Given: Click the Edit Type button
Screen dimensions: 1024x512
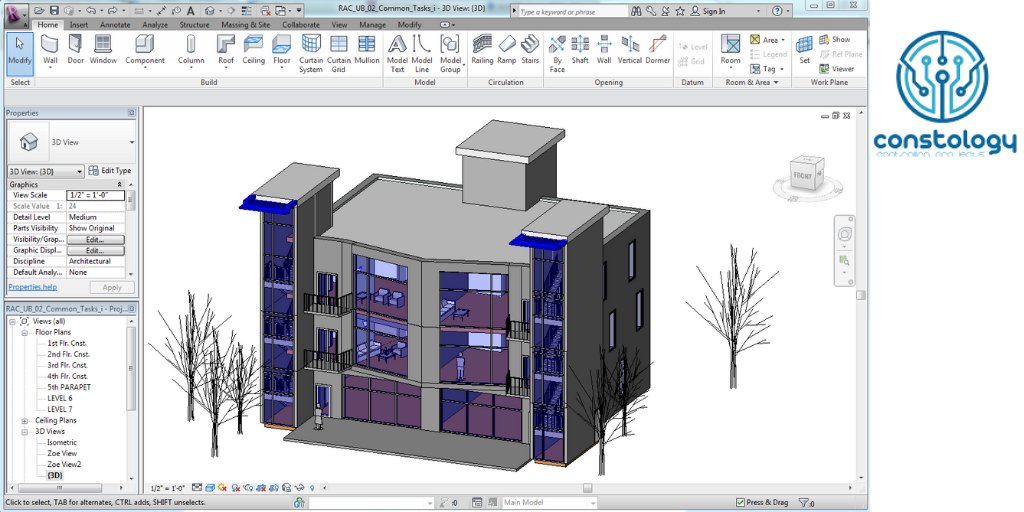Looking at the screenshot, I should [110, 170].
